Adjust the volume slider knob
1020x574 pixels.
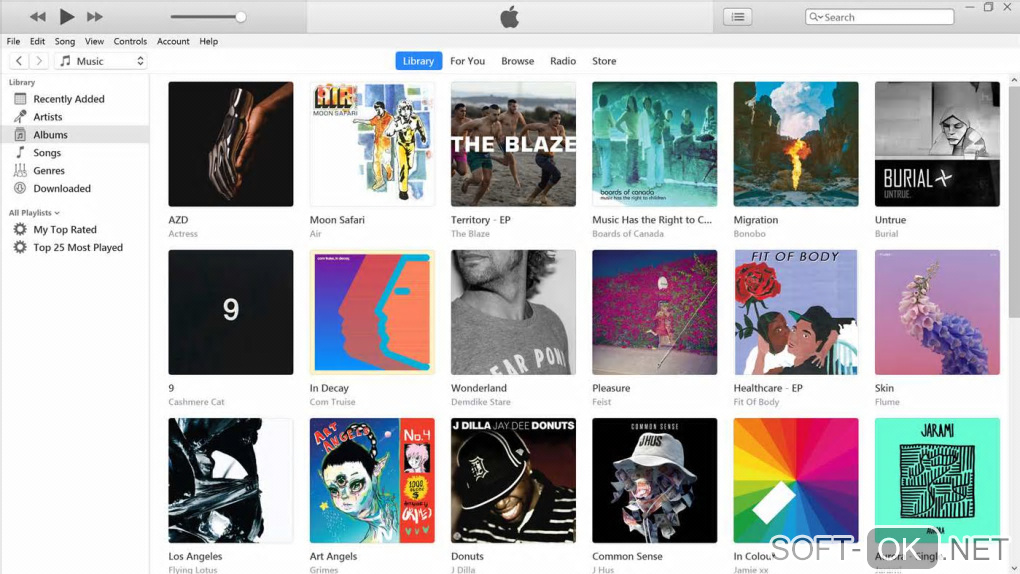pos(241,17)
